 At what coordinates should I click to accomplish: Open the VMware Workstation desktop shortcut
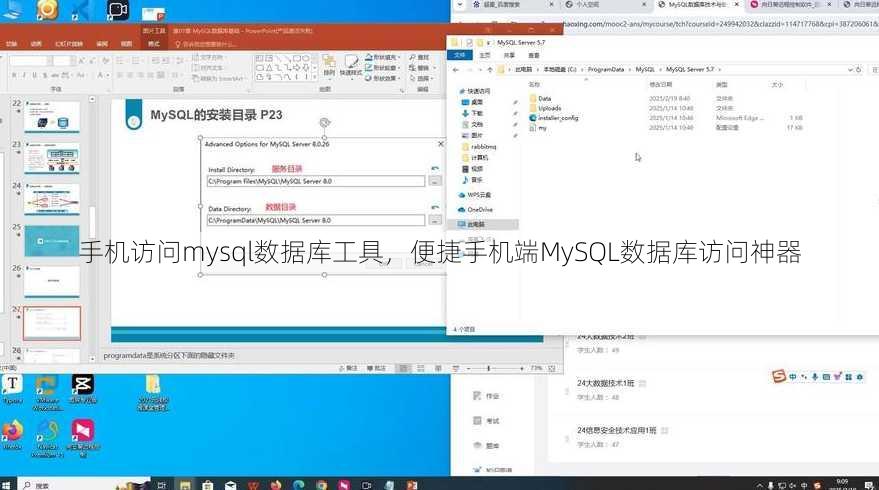(47, 392)
